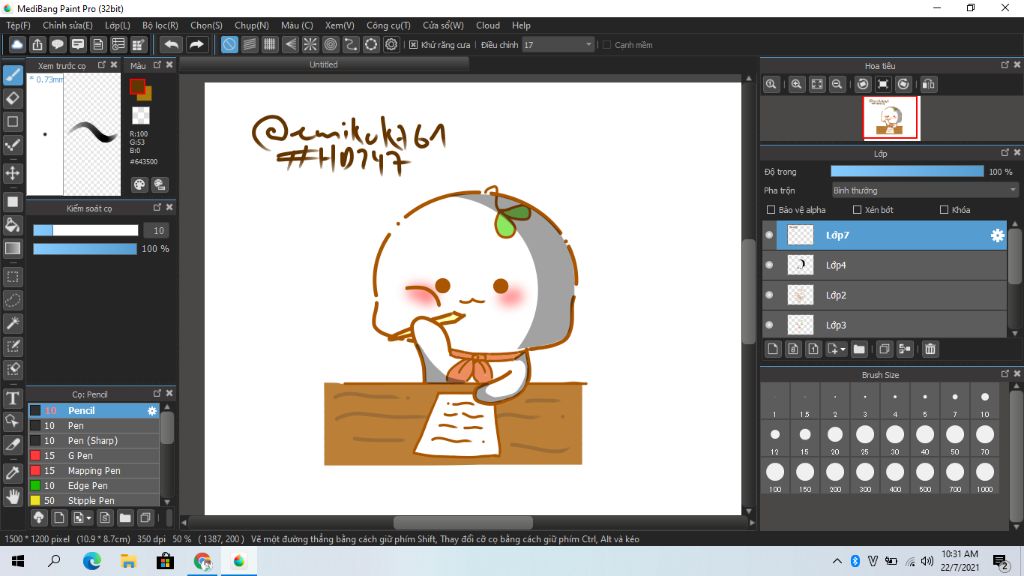Select the Mapping Pen brush
1024x576 pixels.
93,471
